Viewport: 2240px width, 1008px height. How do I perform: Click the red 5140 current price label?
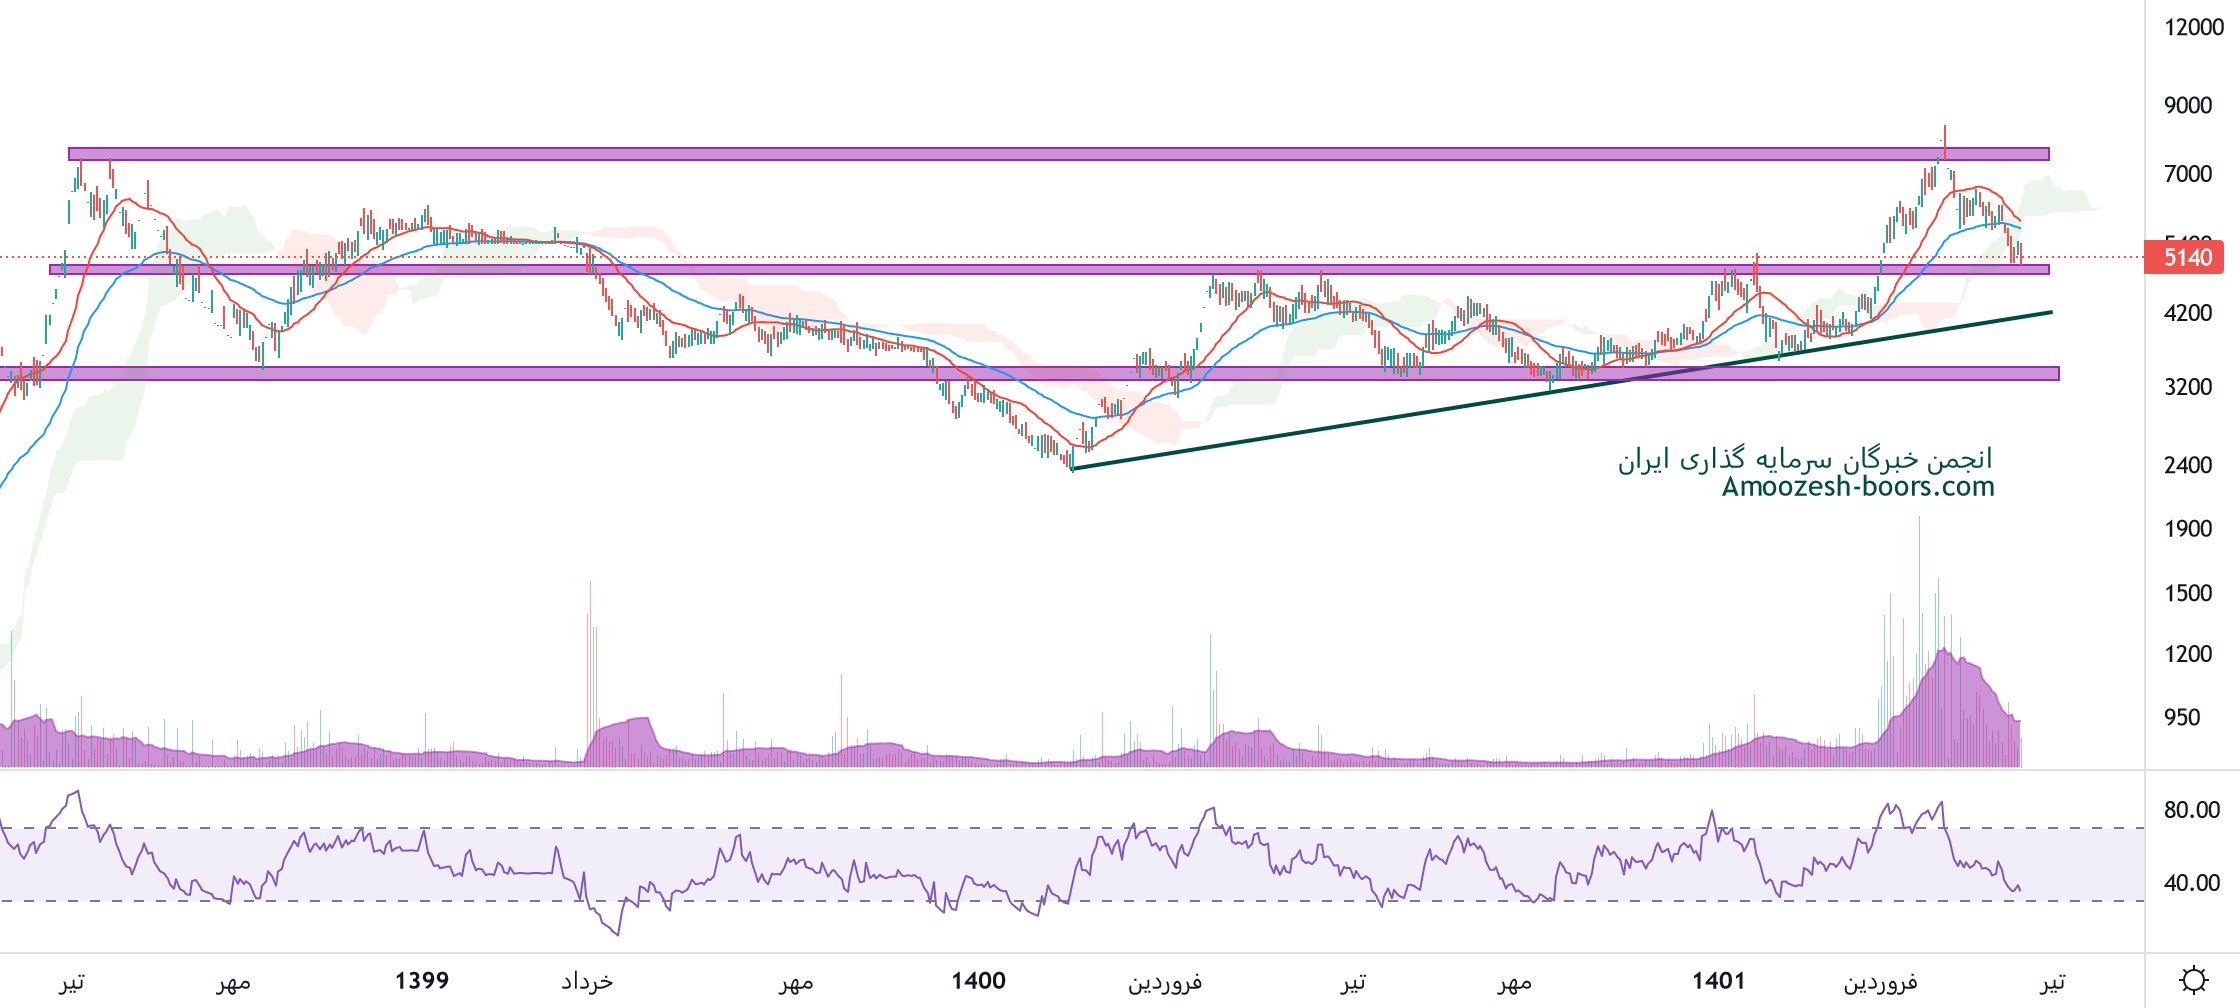click(2187, 258)
